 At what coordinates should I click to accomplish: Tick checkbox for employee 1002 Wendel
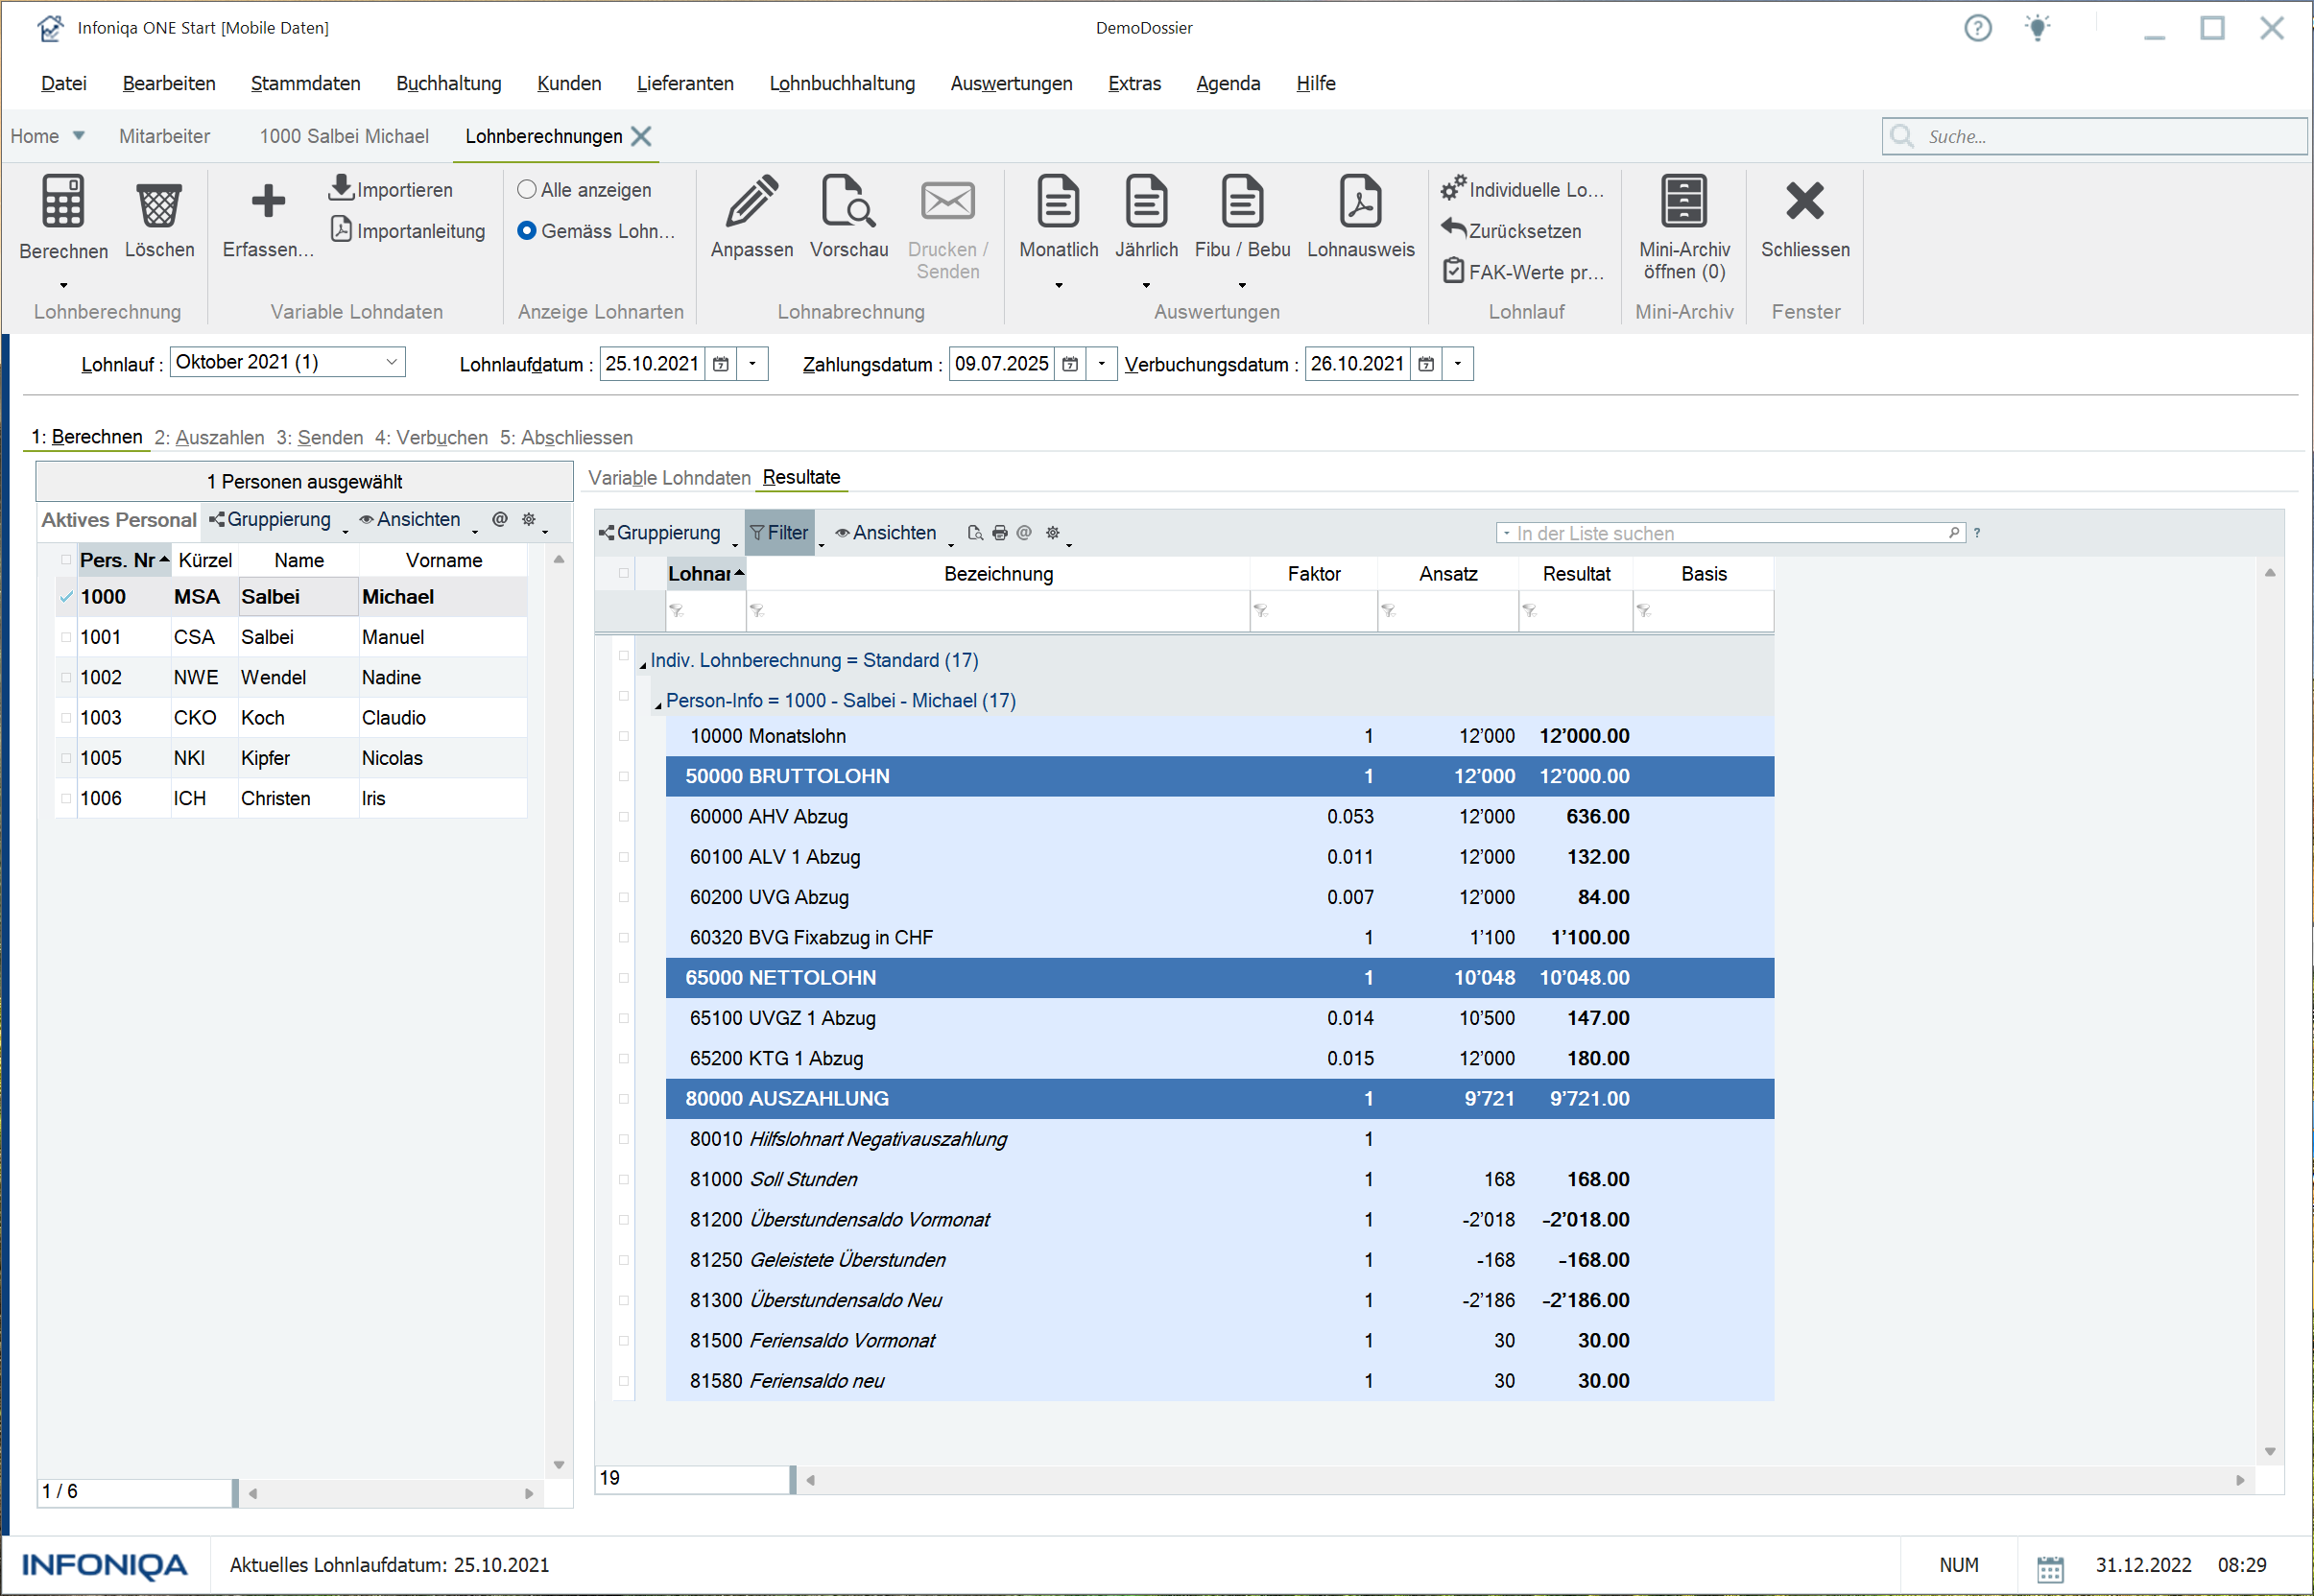click(66, 677)
